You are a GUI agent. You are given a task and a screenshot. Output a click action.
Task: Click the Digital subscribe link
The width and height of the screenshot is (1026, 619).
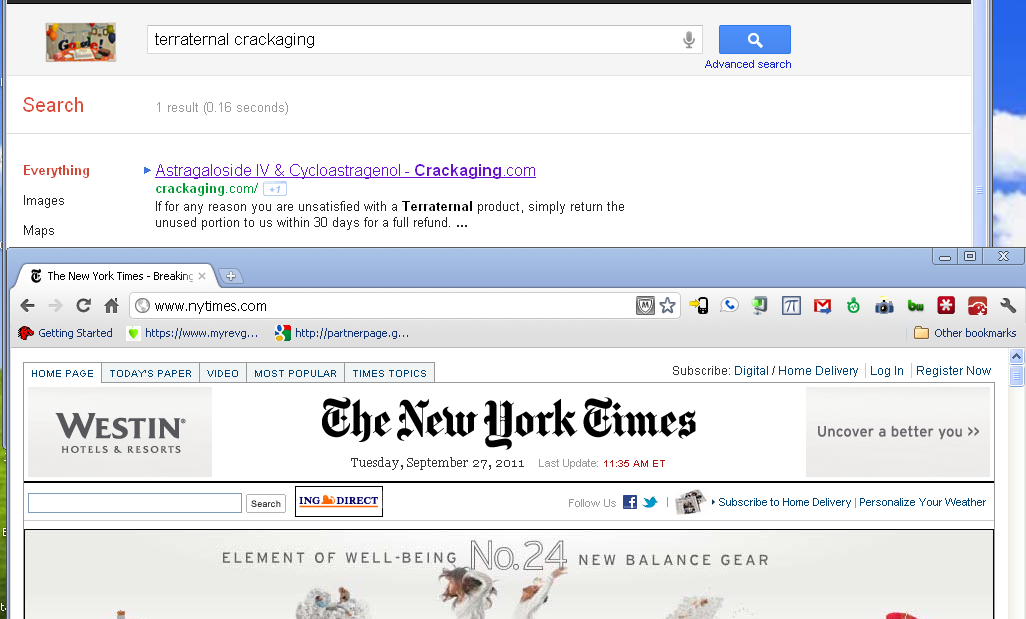pos(751,371)
